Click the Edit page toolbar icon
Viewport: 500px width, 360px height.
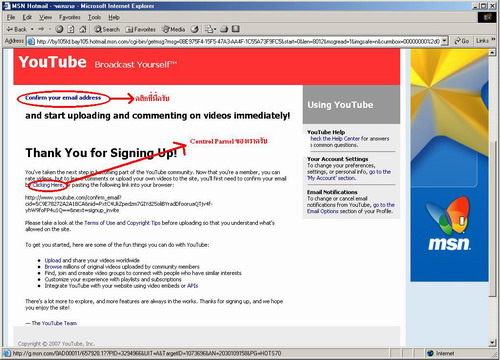point(236,29)
